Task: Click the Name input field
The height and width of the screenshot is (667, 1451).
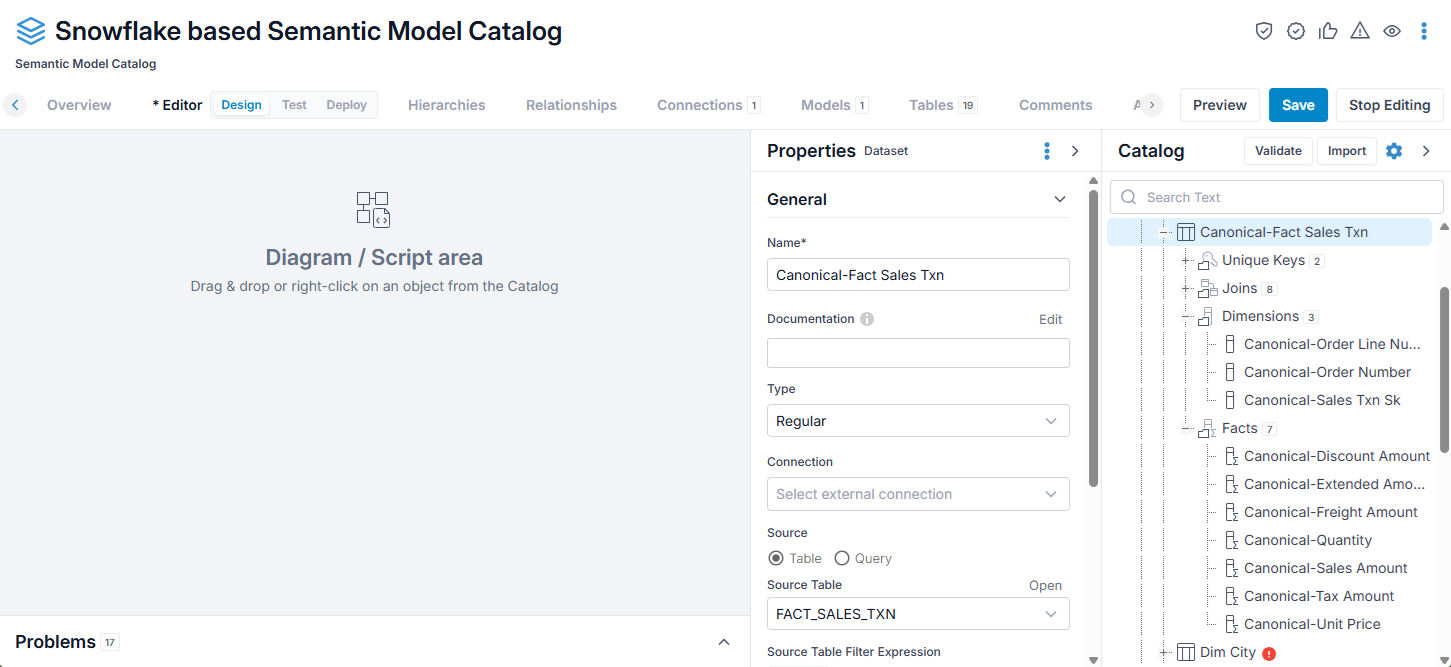Action: [x=918, y=274]
